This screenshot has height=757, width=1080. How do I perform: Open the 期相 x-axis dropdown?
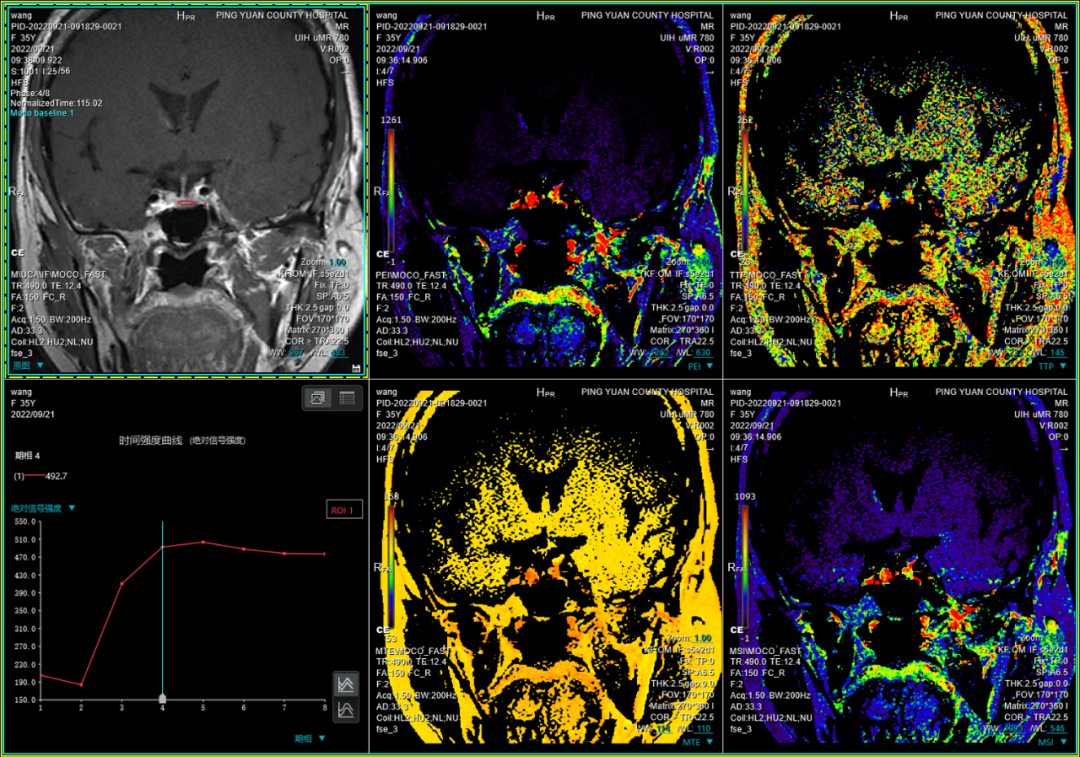pyautogui.click(x=310, y=738)
